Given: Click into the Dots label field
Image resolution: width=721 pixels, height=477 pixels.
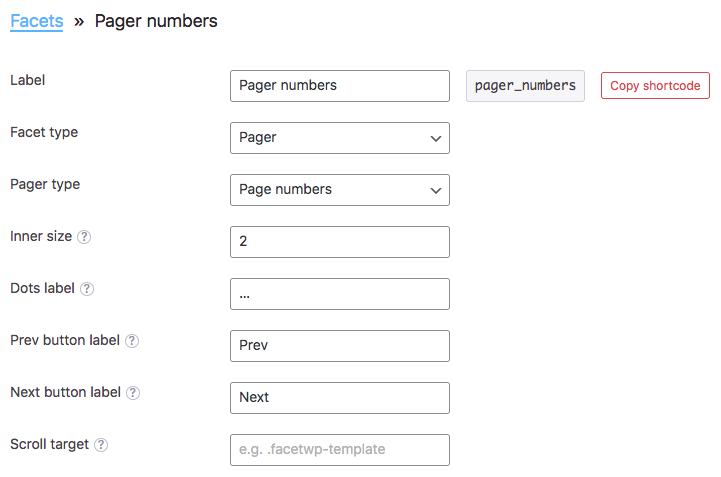Looking at the screenshot, I should pos(340,294).
